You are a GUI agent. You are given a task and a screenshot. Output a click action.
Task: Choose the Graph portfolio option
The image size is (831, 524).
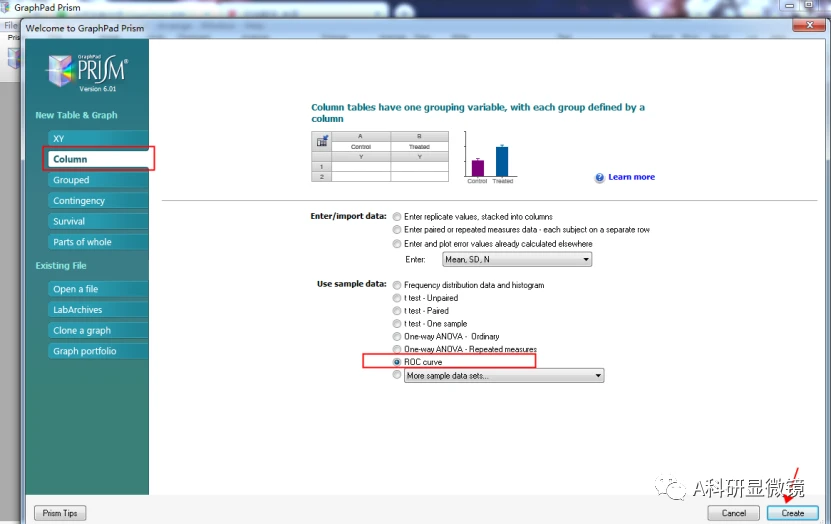[x=98, y=351]
